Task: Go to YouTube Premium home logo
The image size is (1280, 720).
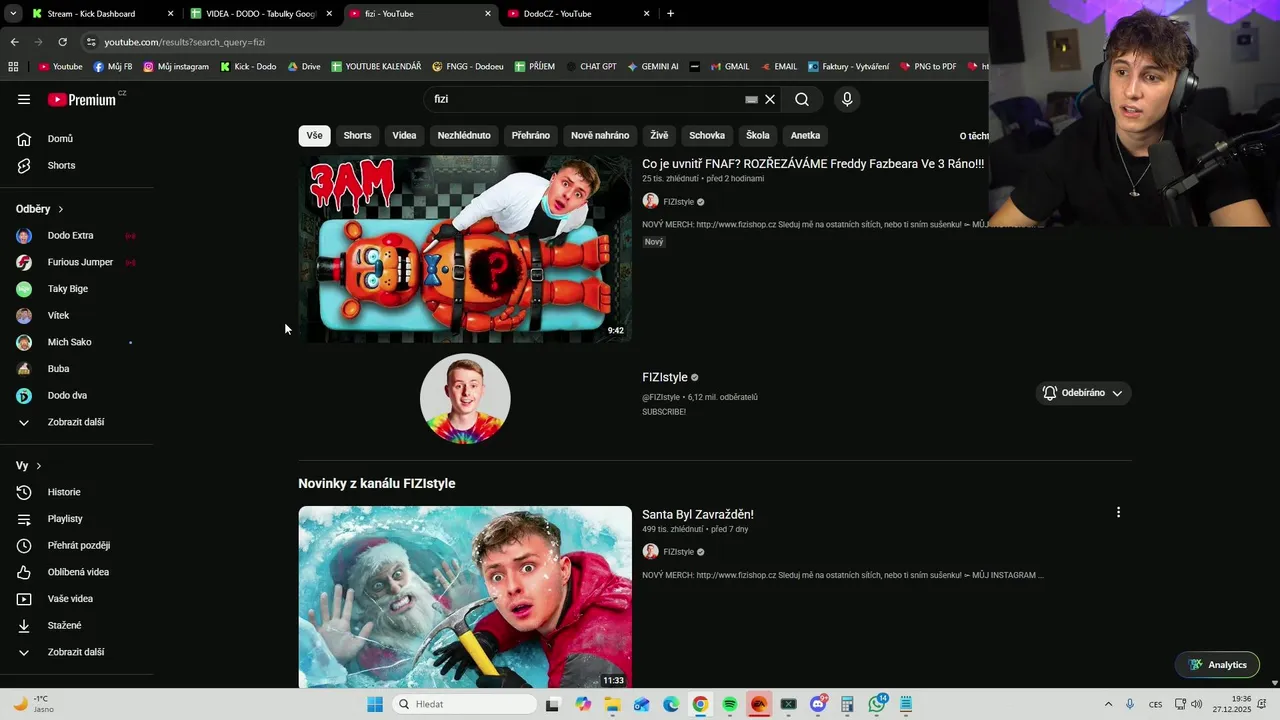Action: pyautogui.click(x=83, y=99)
